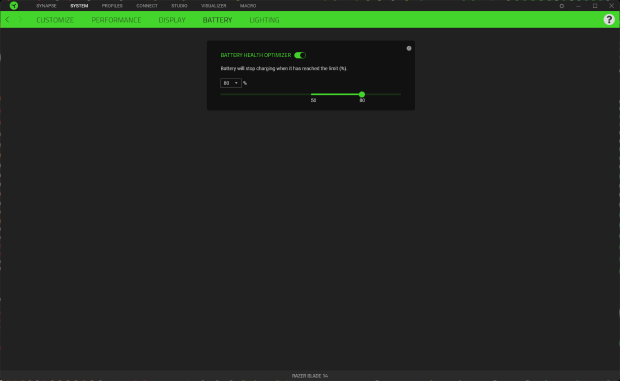The height and width of the screenshot is (381, 620).
Task: Open the Display tab
Action: (x=172, y=20)
